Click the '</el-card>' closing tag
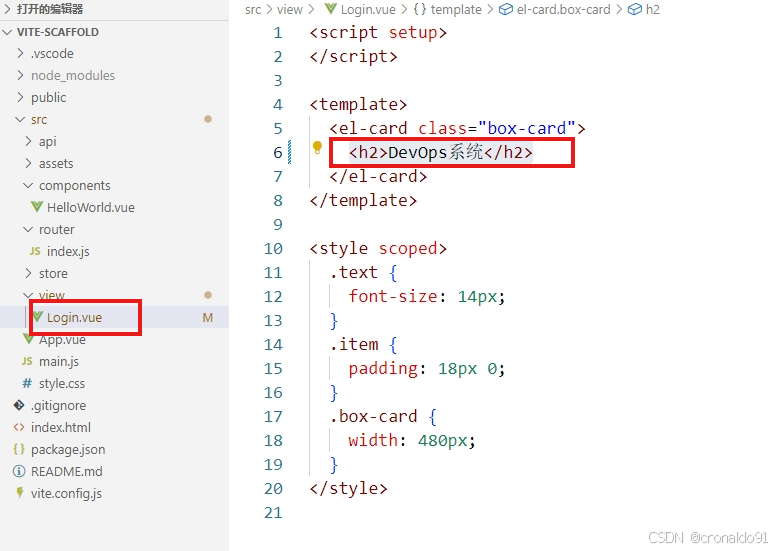Image resolution: width=781 pixels, height=551 pixels. 378,176
